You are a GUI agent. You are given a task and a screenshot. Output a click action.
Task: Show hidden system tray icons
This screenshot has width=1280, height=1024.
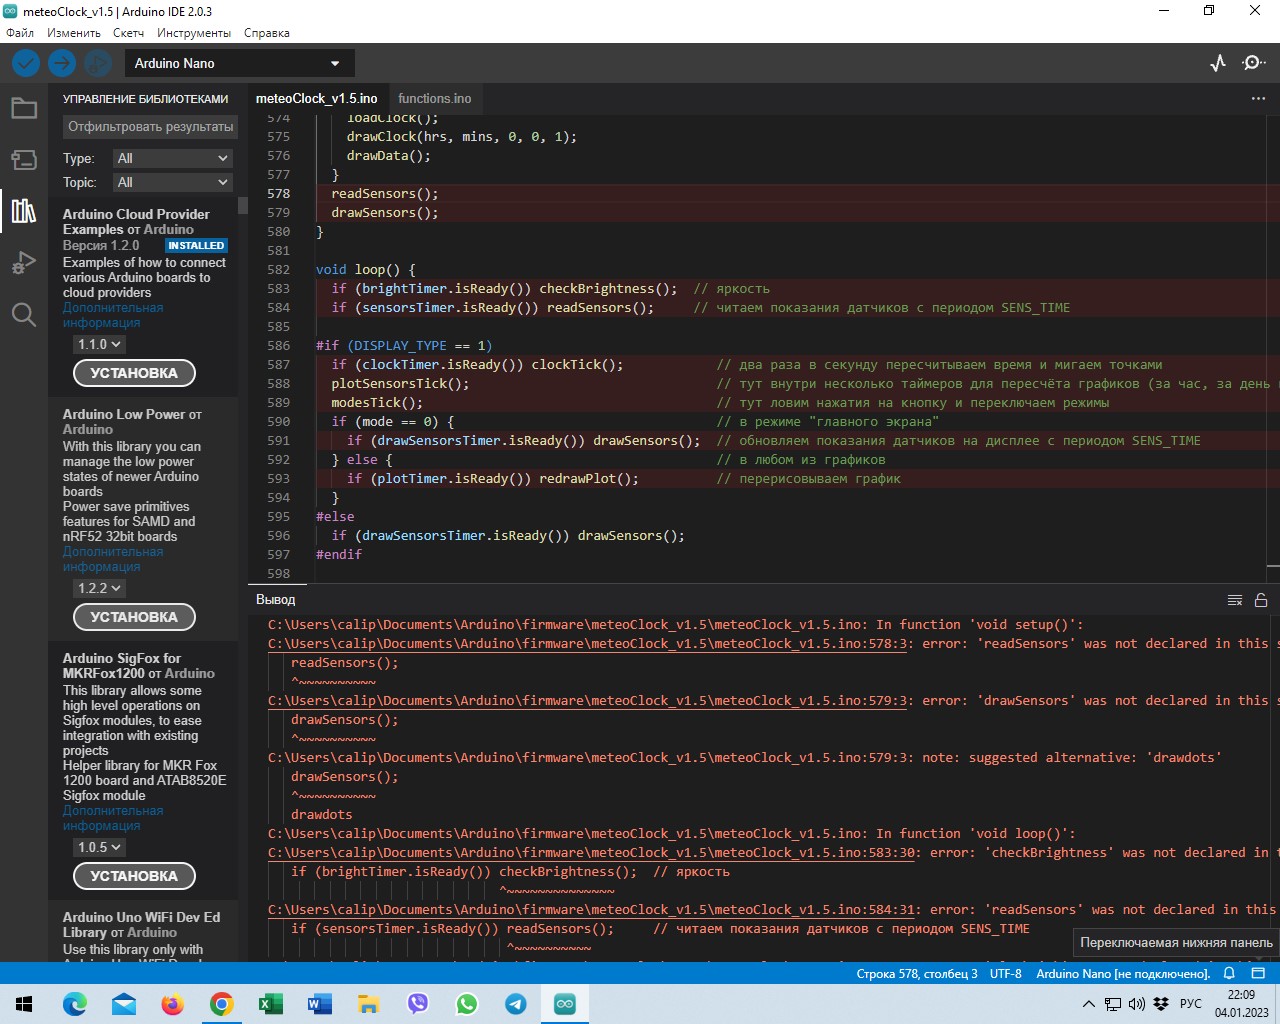(1090, 1004)
